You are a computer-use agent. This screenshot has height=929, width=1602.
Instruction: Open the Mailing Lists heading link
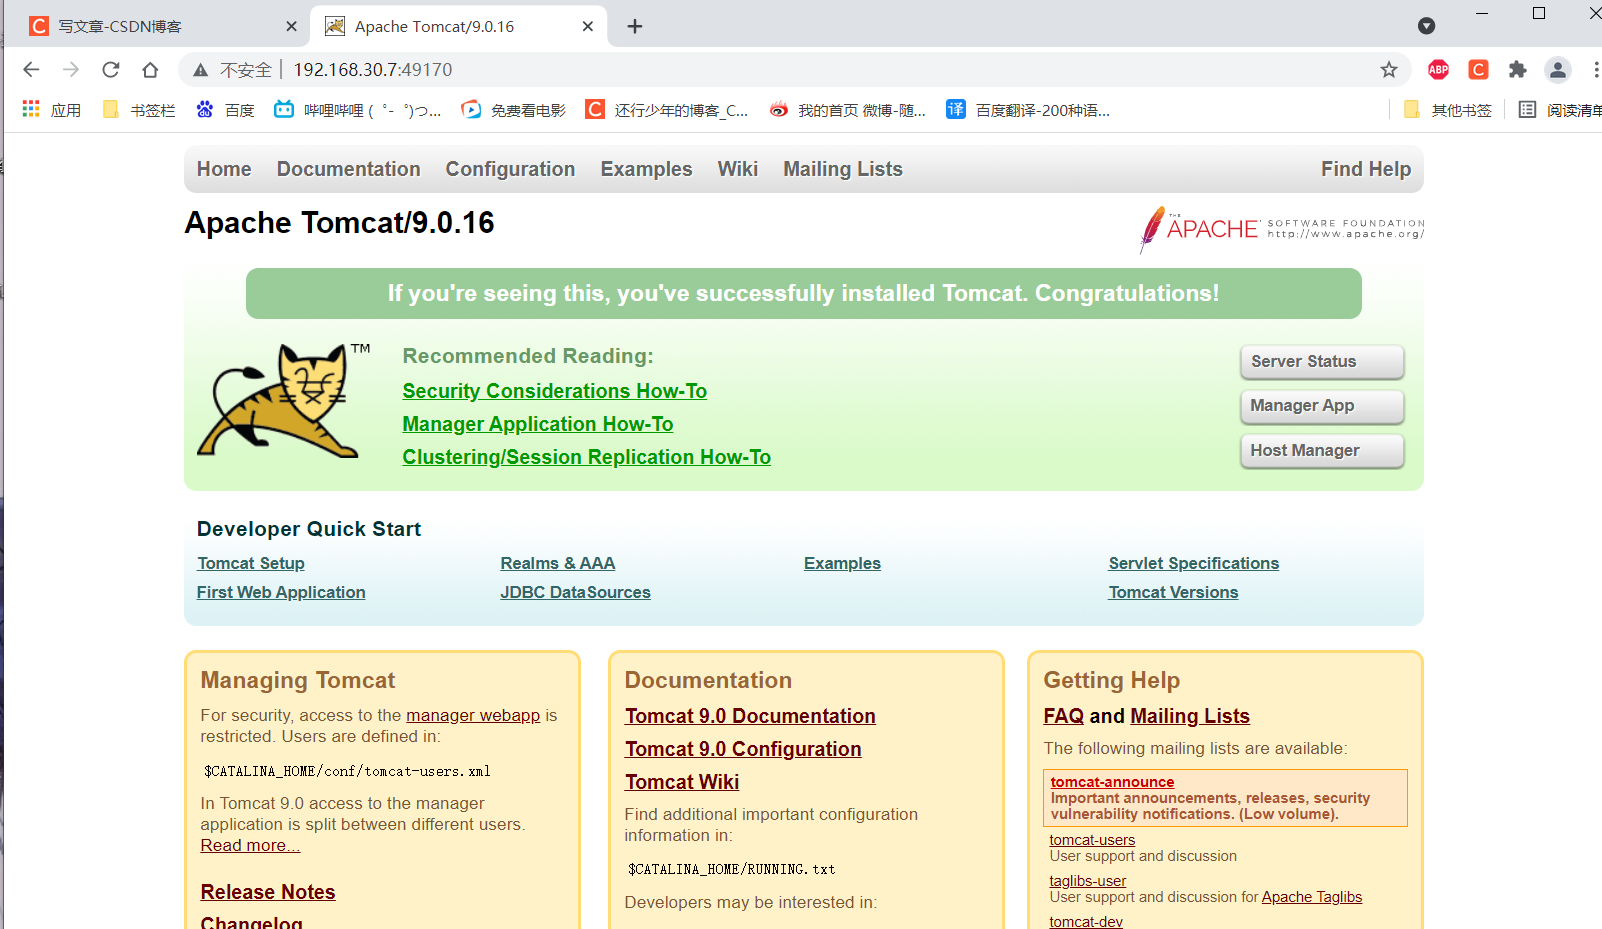tap(1190, 716)
